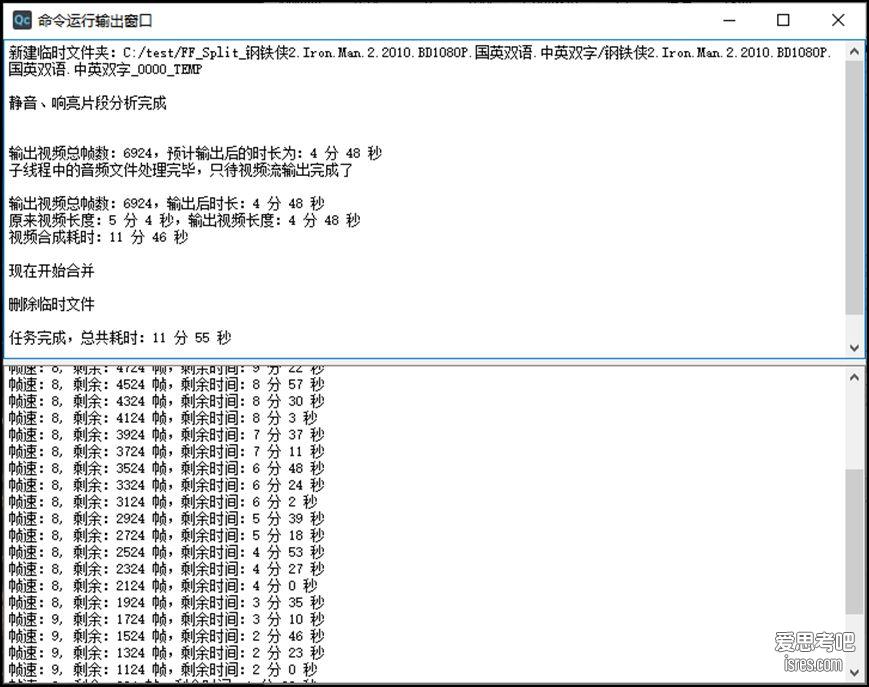Click the window title 命令运行输出窗口

tap(95, 21)
